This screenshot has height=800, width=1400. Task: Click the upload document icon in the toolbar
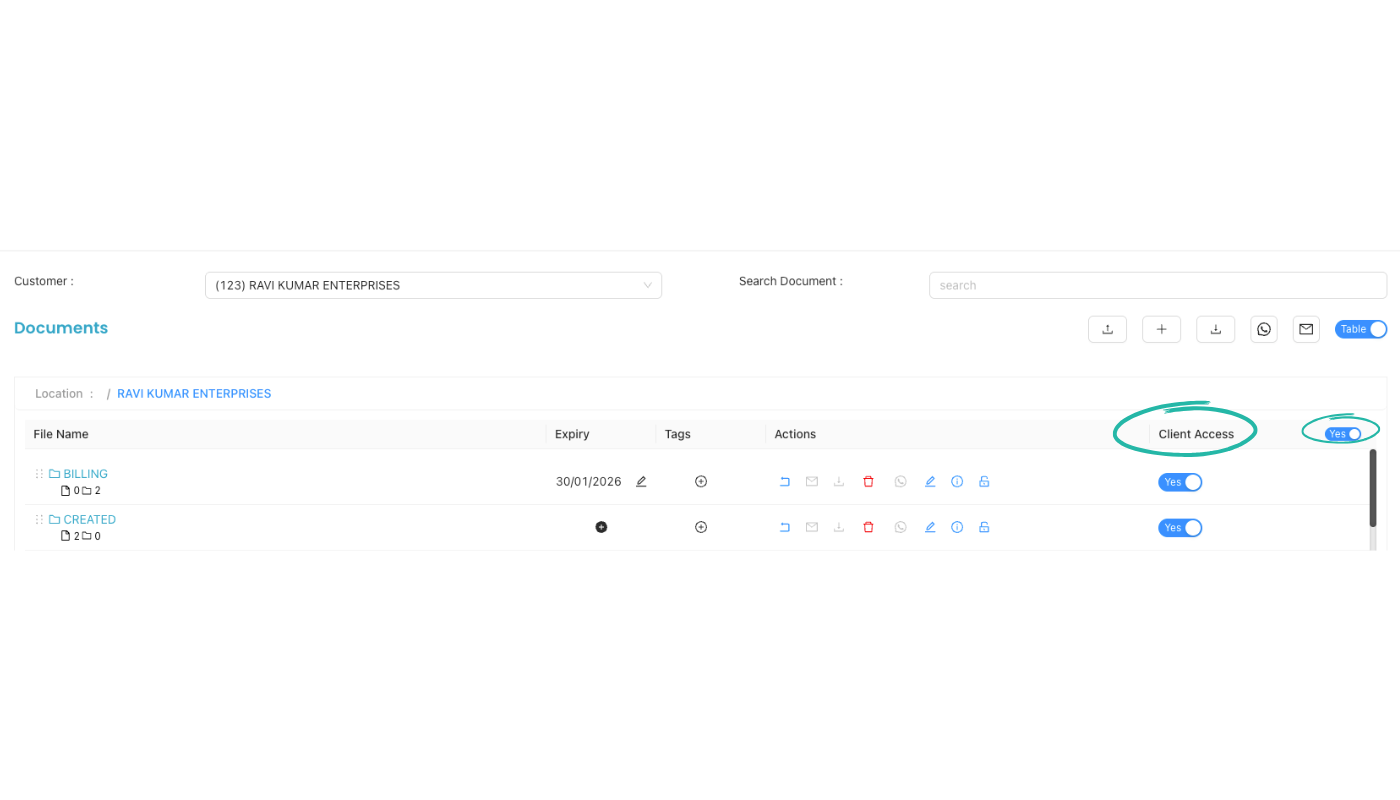click(1107, 328)
